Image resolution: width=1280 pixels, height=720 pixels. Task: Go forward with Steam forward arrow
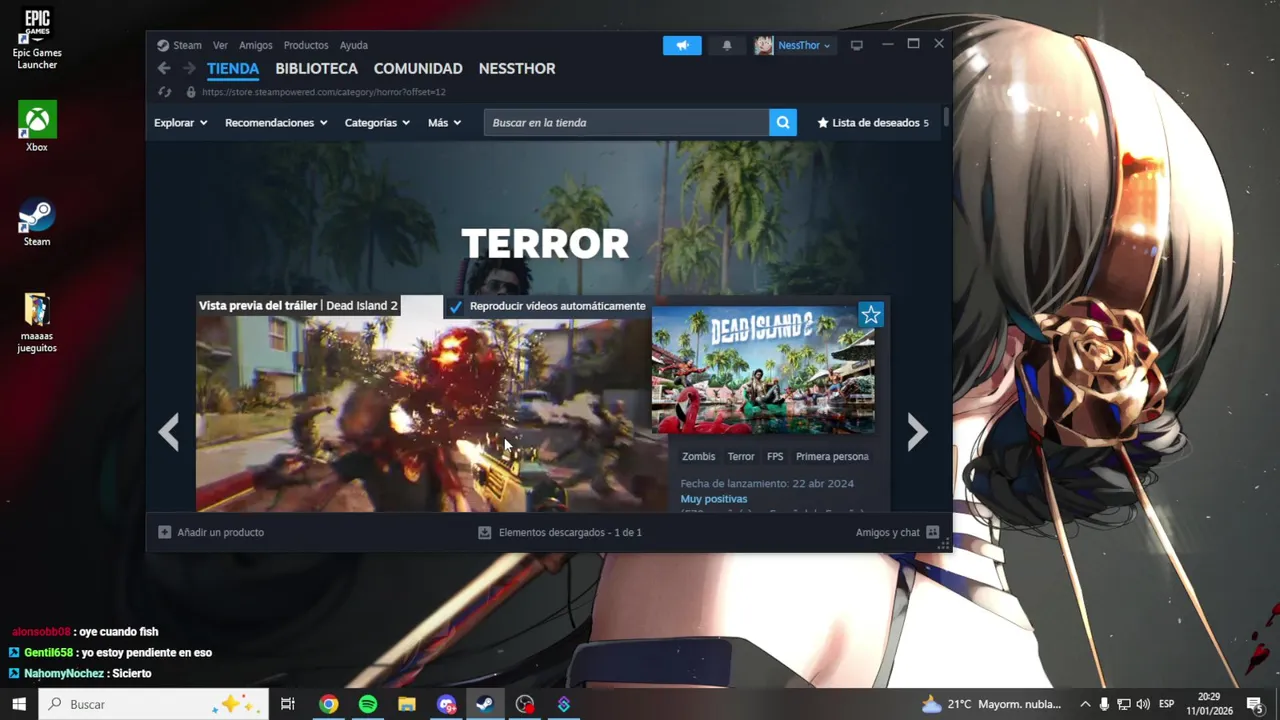189,68
